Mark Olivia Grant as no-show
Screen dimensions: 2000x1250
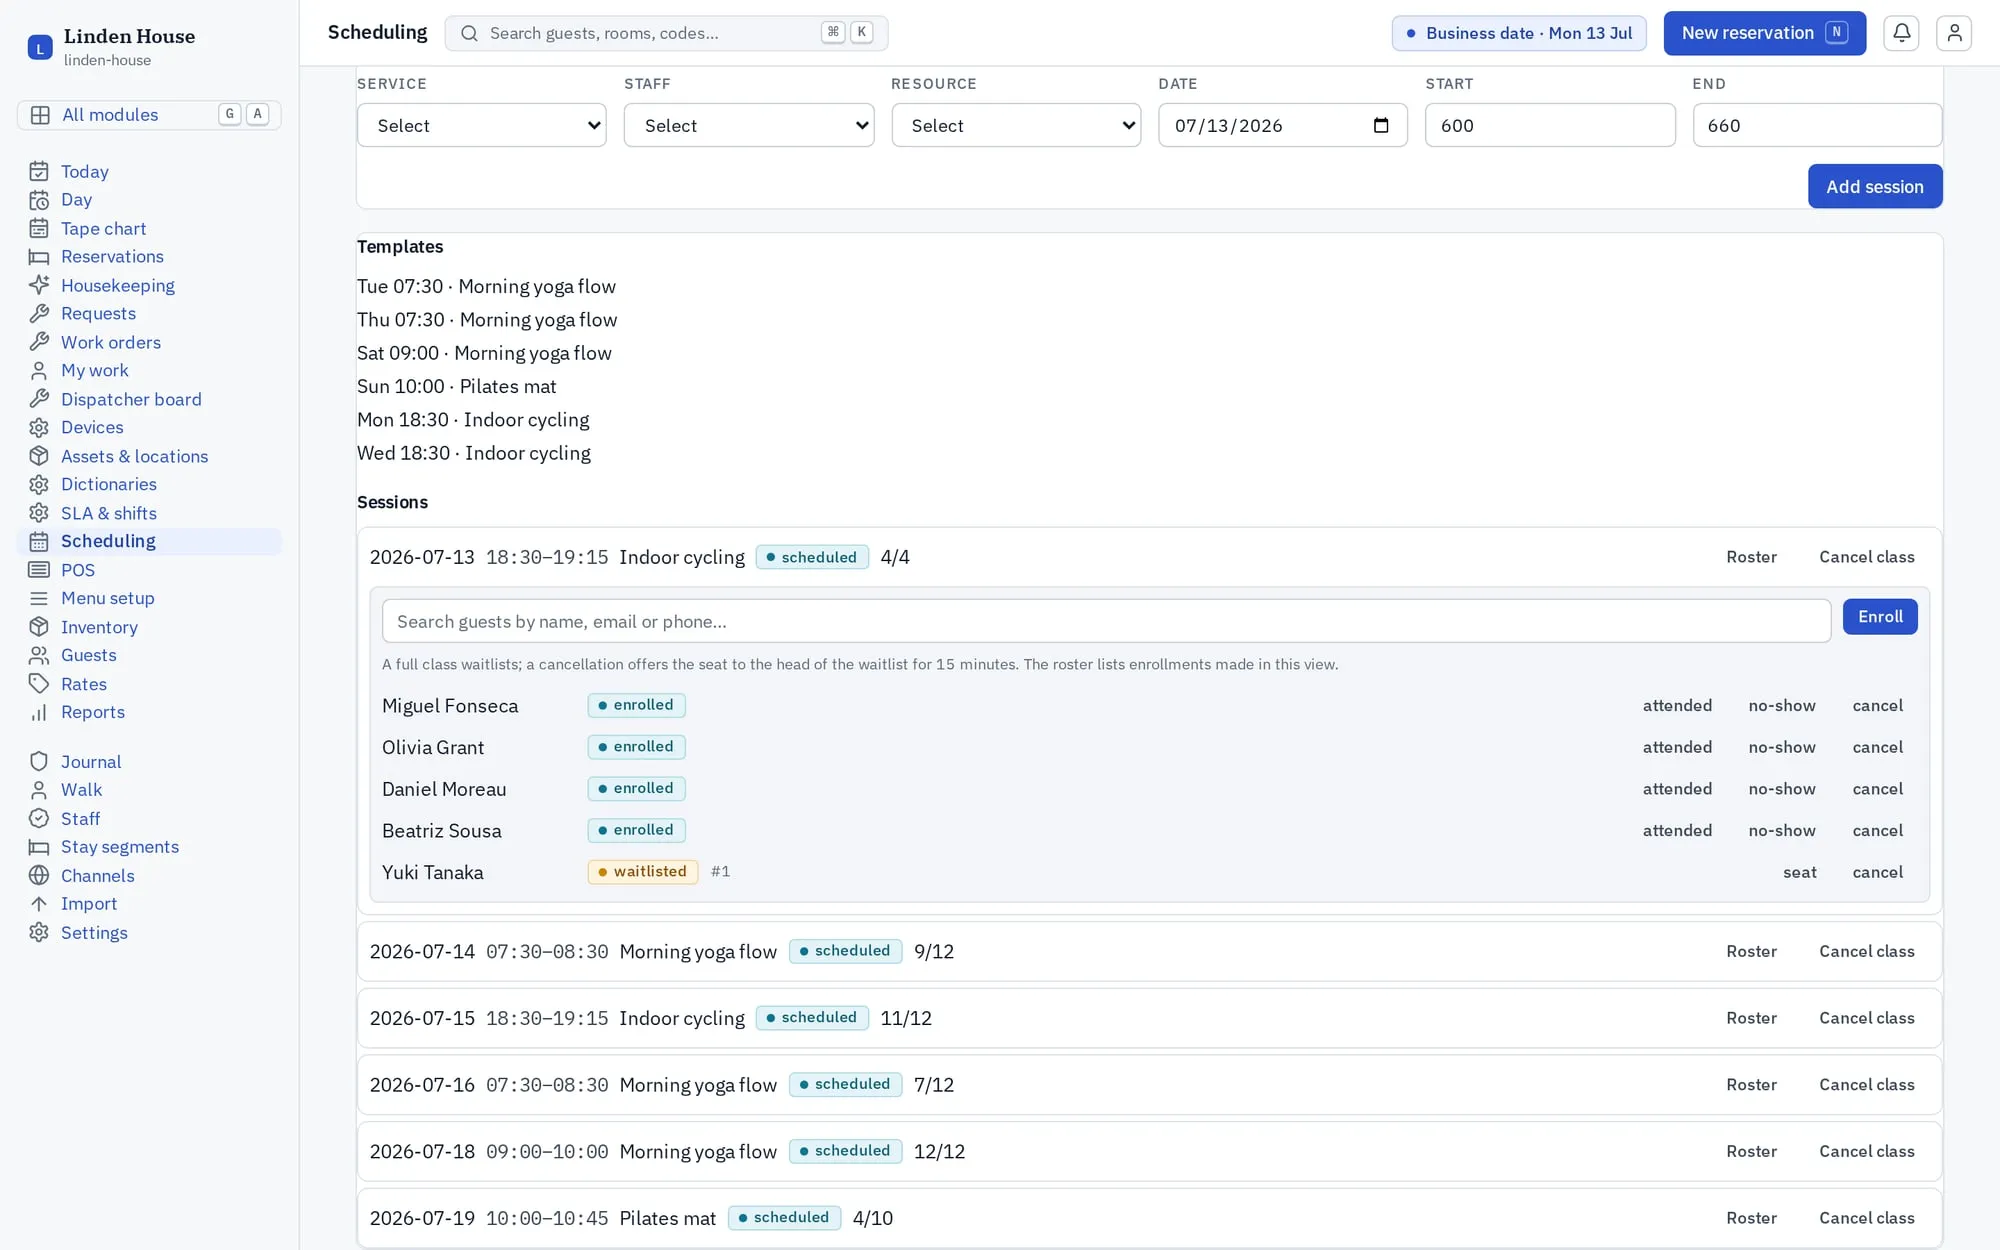point(1781,747)
